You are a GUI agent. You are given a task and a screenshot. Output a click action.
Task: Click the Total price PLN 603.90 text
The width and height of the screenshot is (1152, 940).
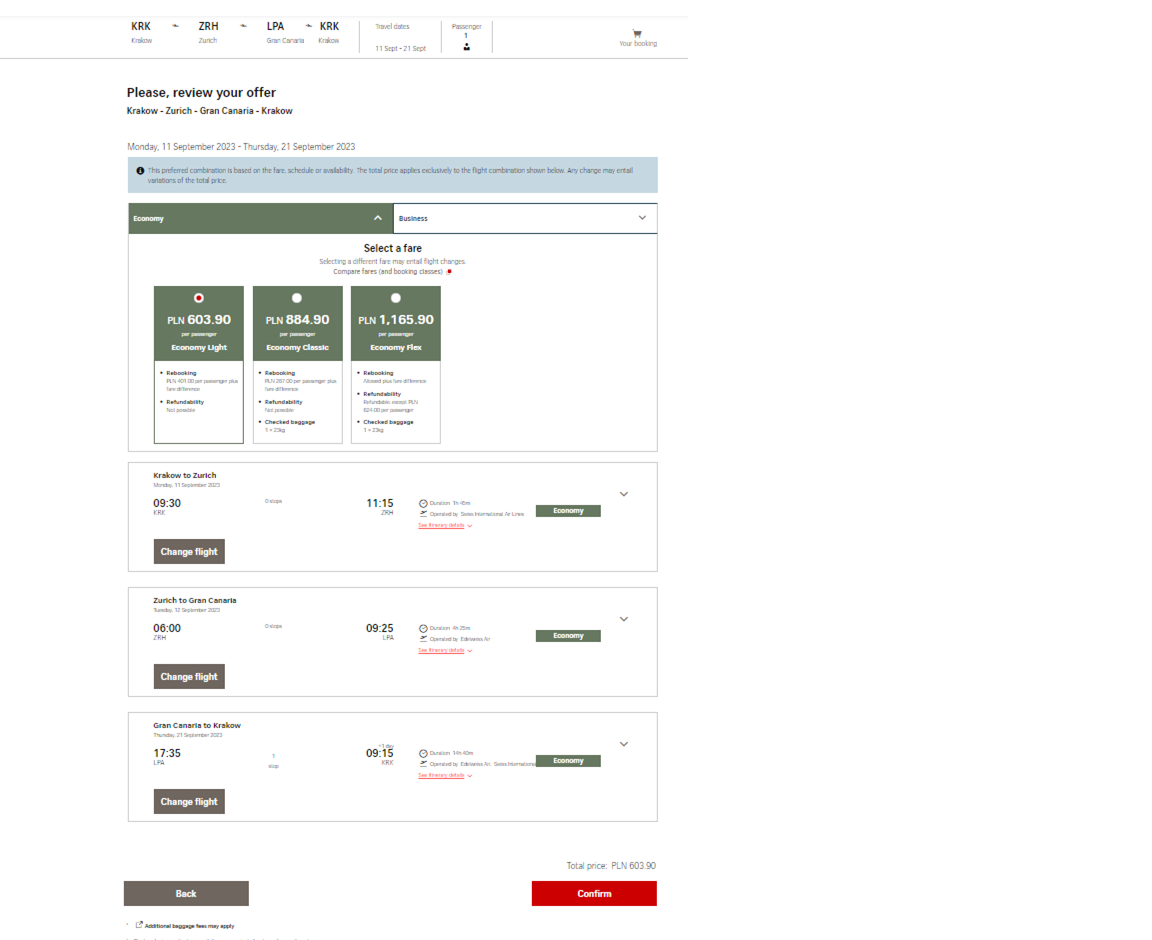611,866
